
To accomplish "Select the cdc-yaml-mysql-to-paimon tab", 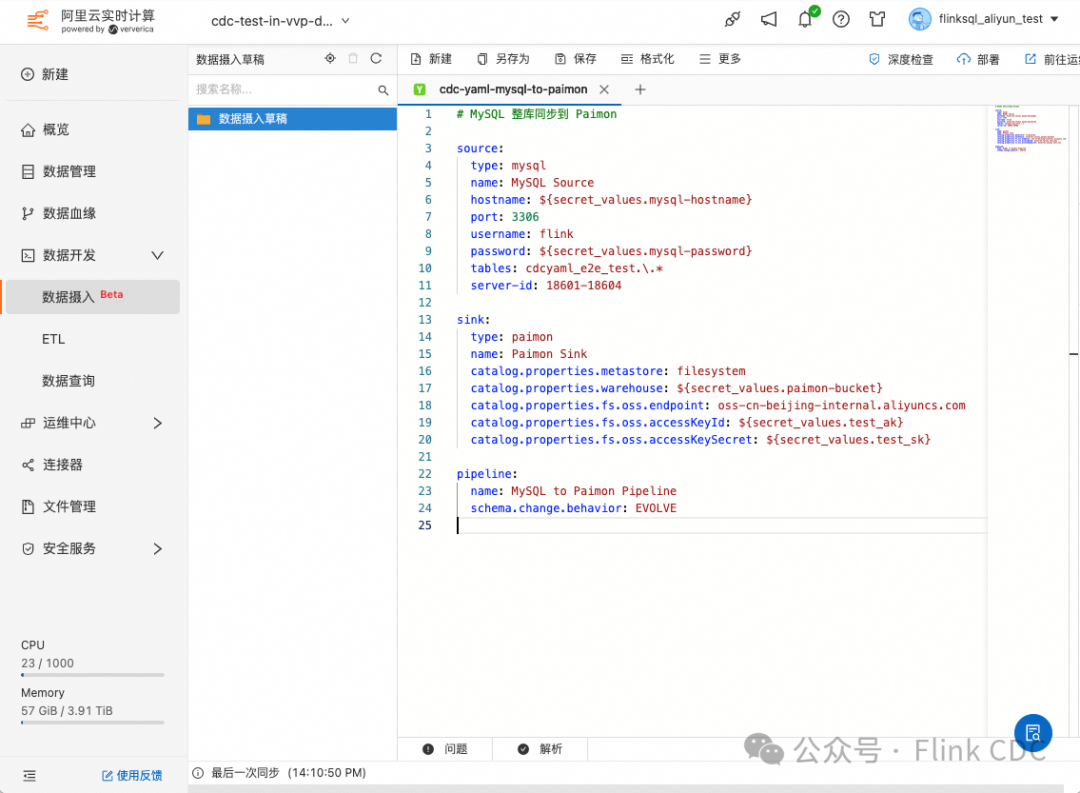I will pos(513,90).
